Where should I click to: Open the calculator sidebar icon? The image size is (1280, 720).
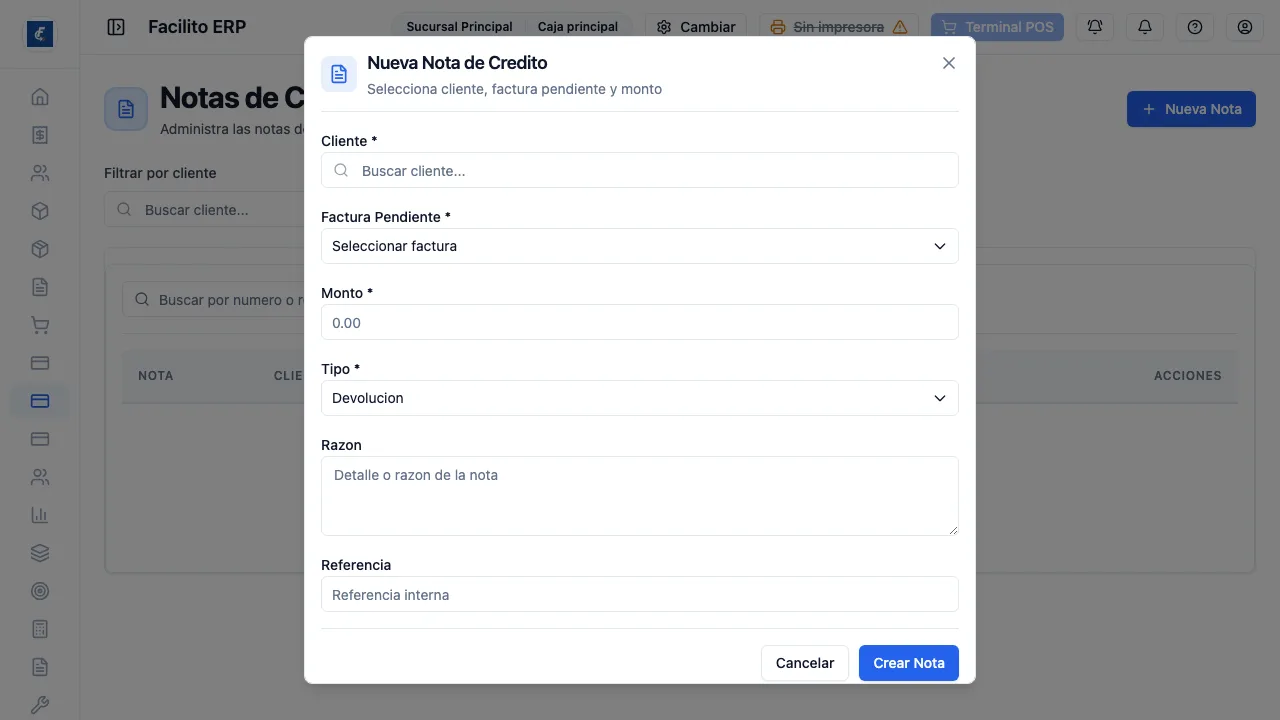coord(40,629)
